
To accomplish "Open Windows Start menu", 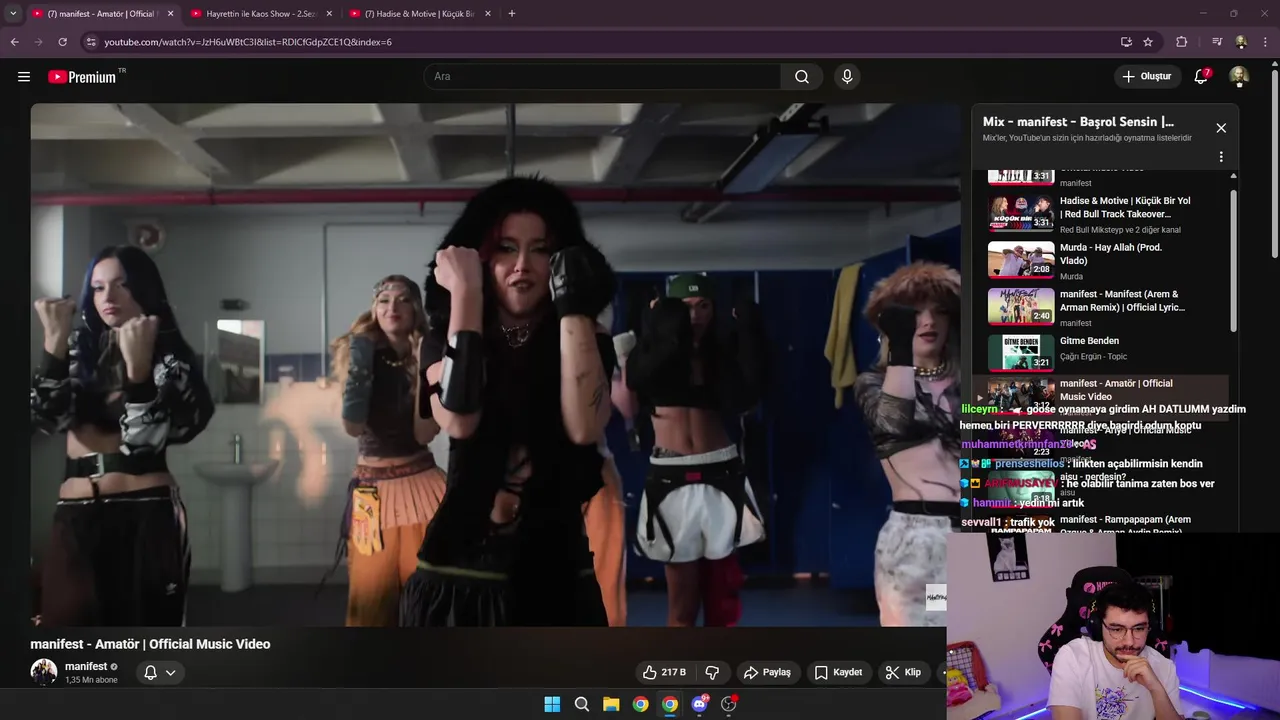I will click(x=552, y=704).
